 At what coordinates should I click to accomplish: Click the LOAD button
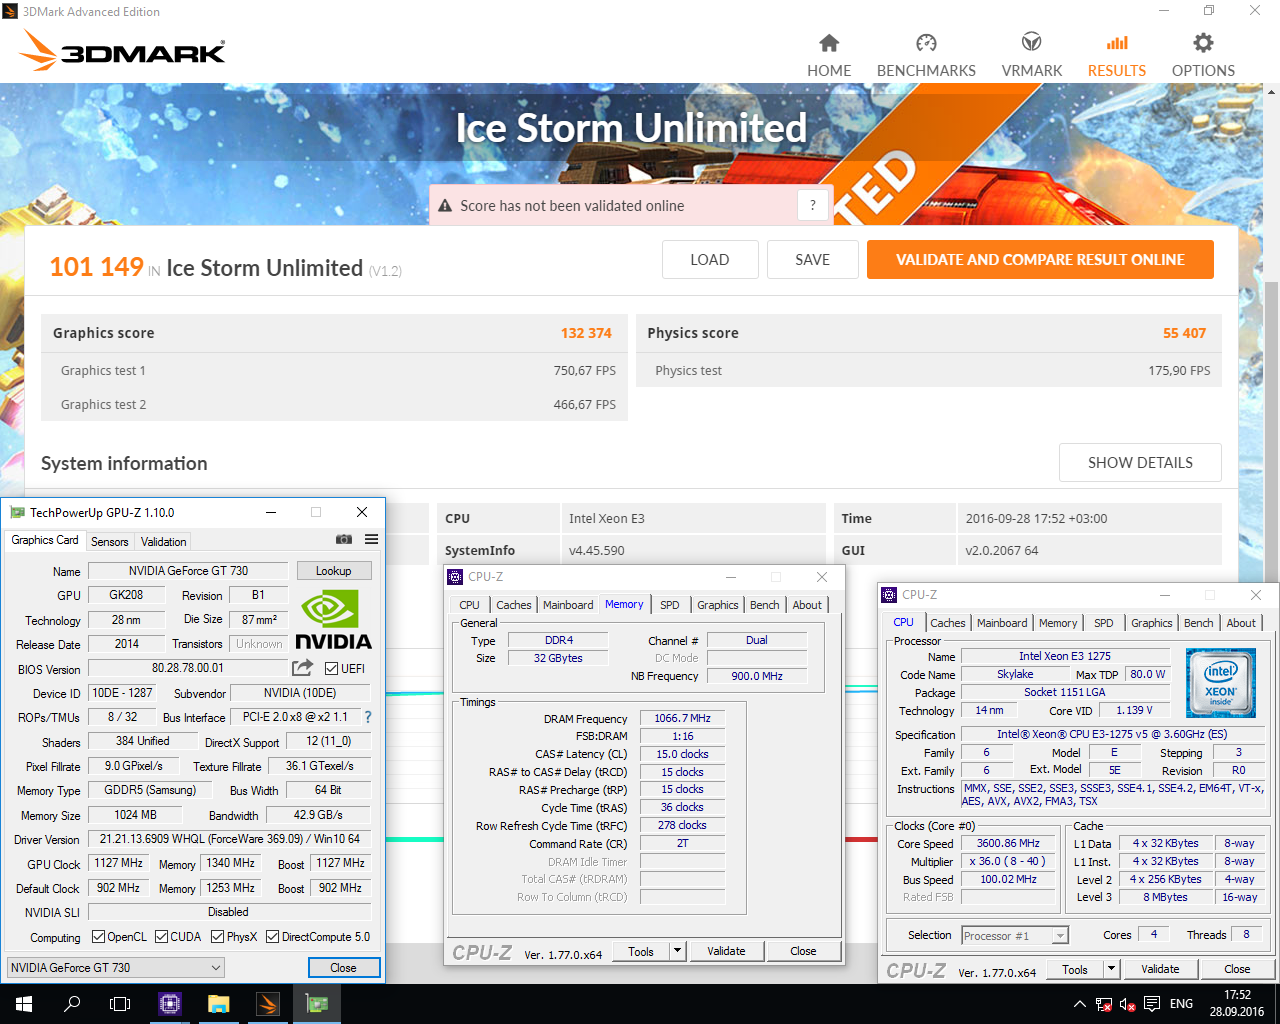pyautogui.click(x=710, y=260)
